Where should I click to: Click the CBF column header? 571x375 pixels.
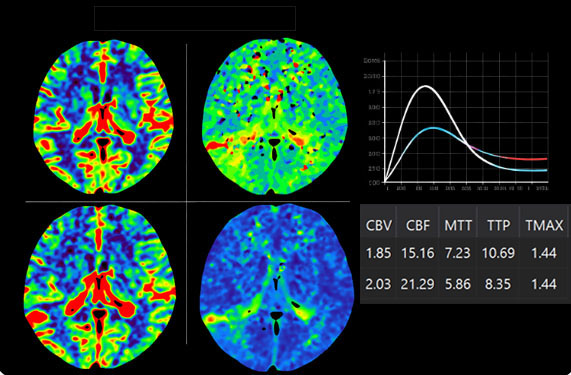coord(418,226)
